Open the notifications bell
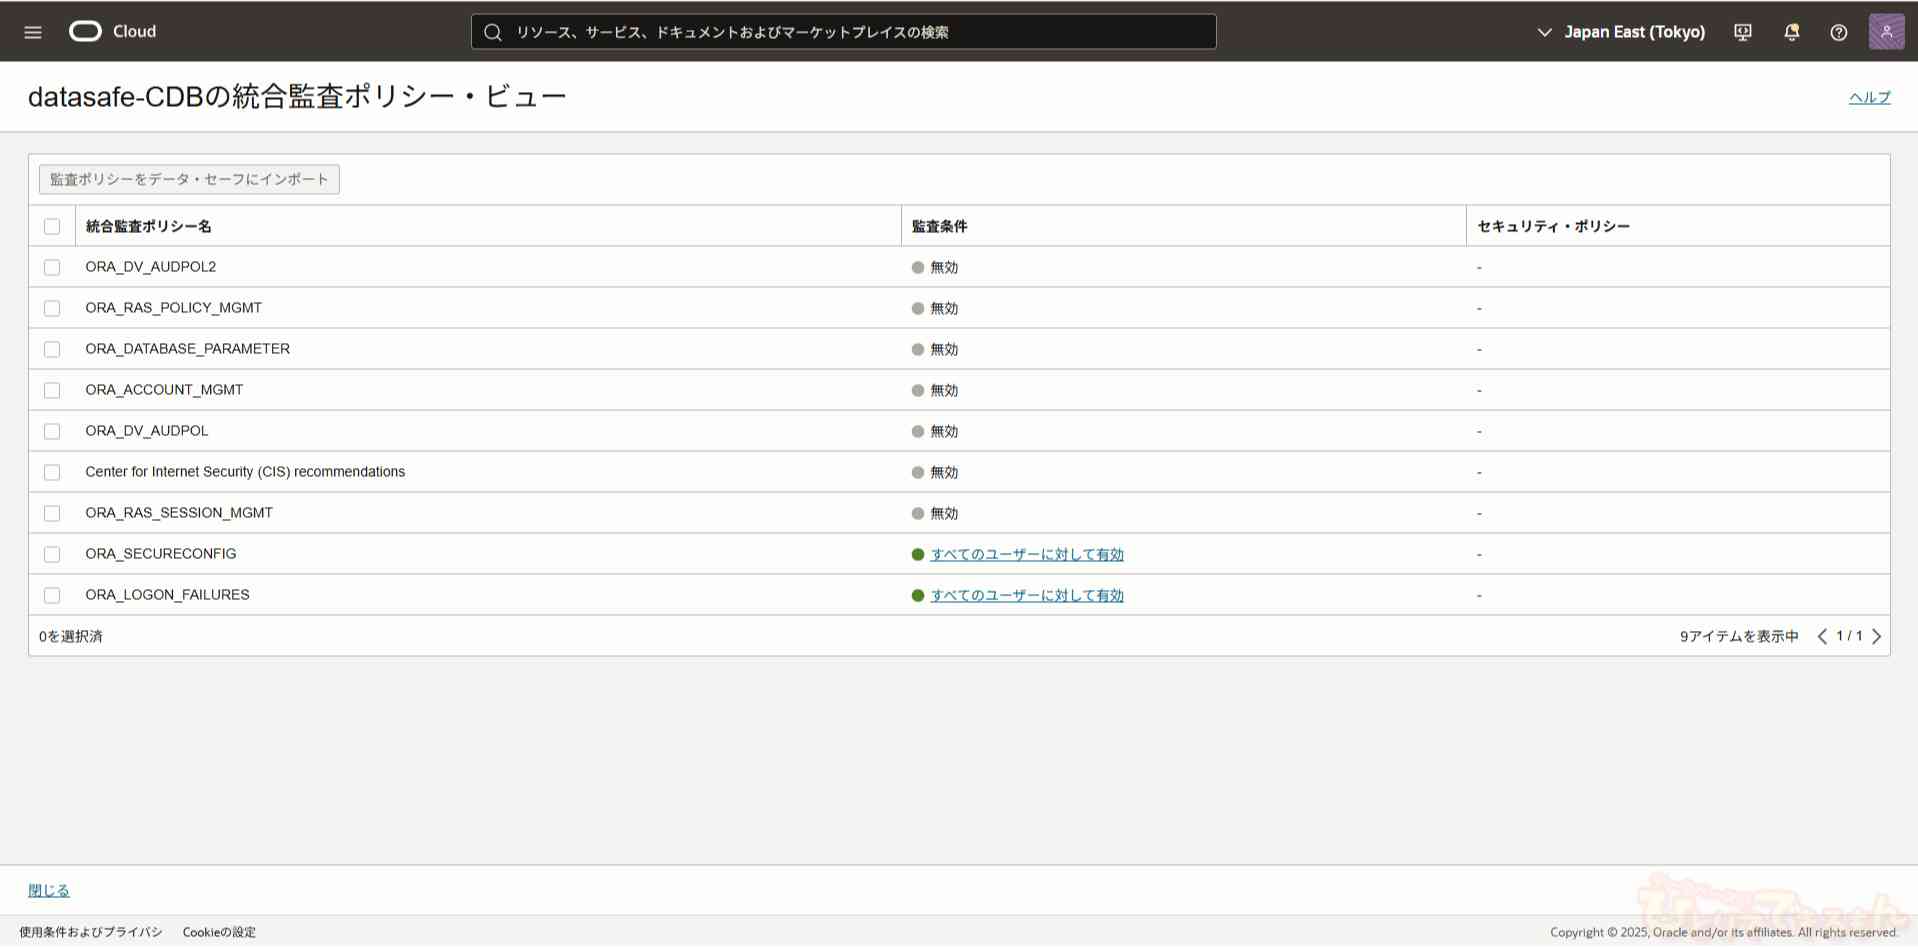The height and width of the screenshot is (947, 1918). [1791, 32]
